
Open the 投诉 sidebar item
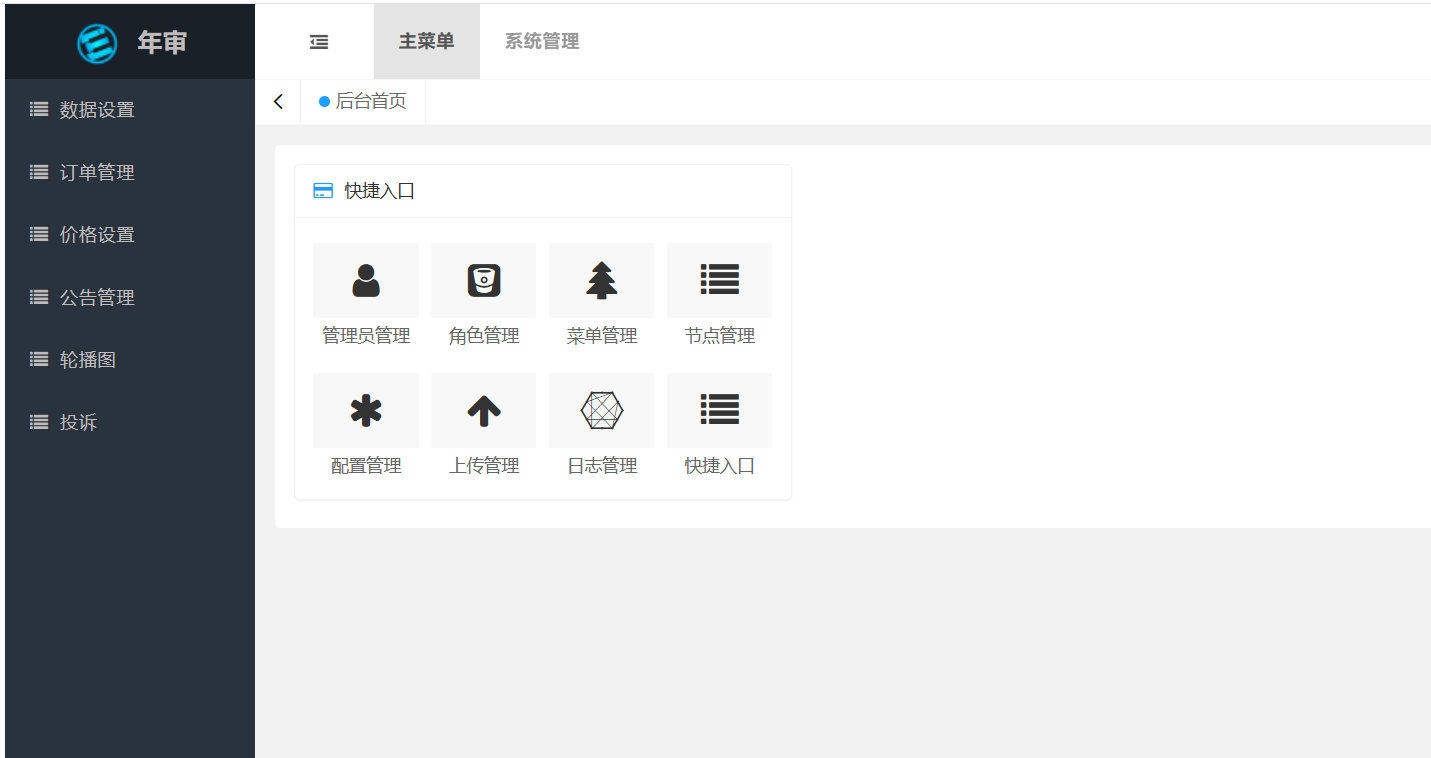pyautogui.click(x=78, y=423)
